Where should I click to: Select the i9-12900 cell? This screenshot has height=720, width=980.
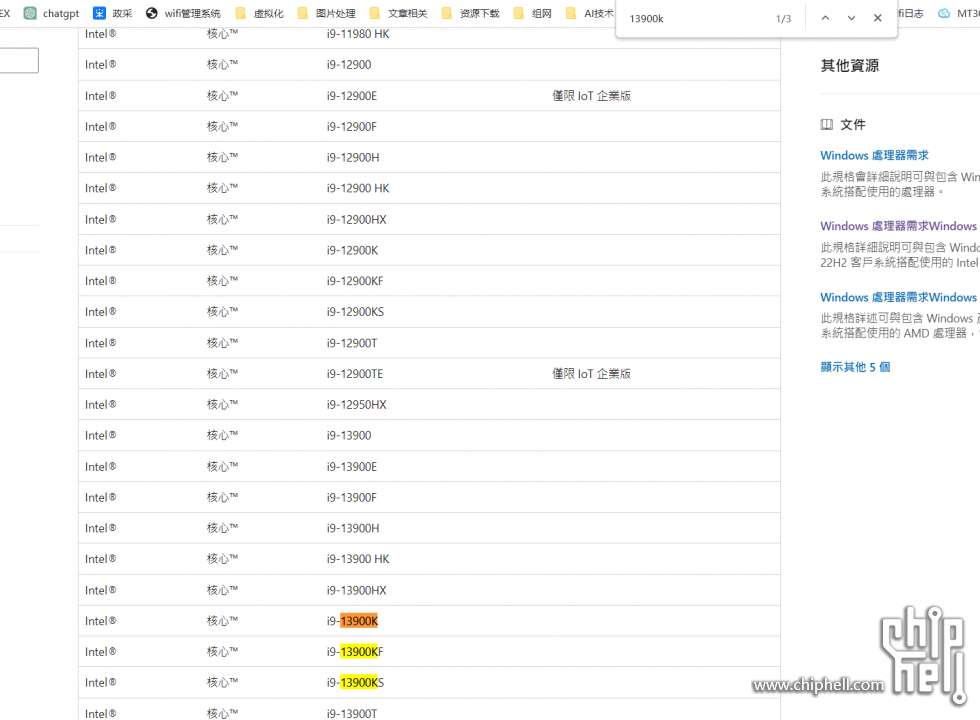(x=349, y=64)
